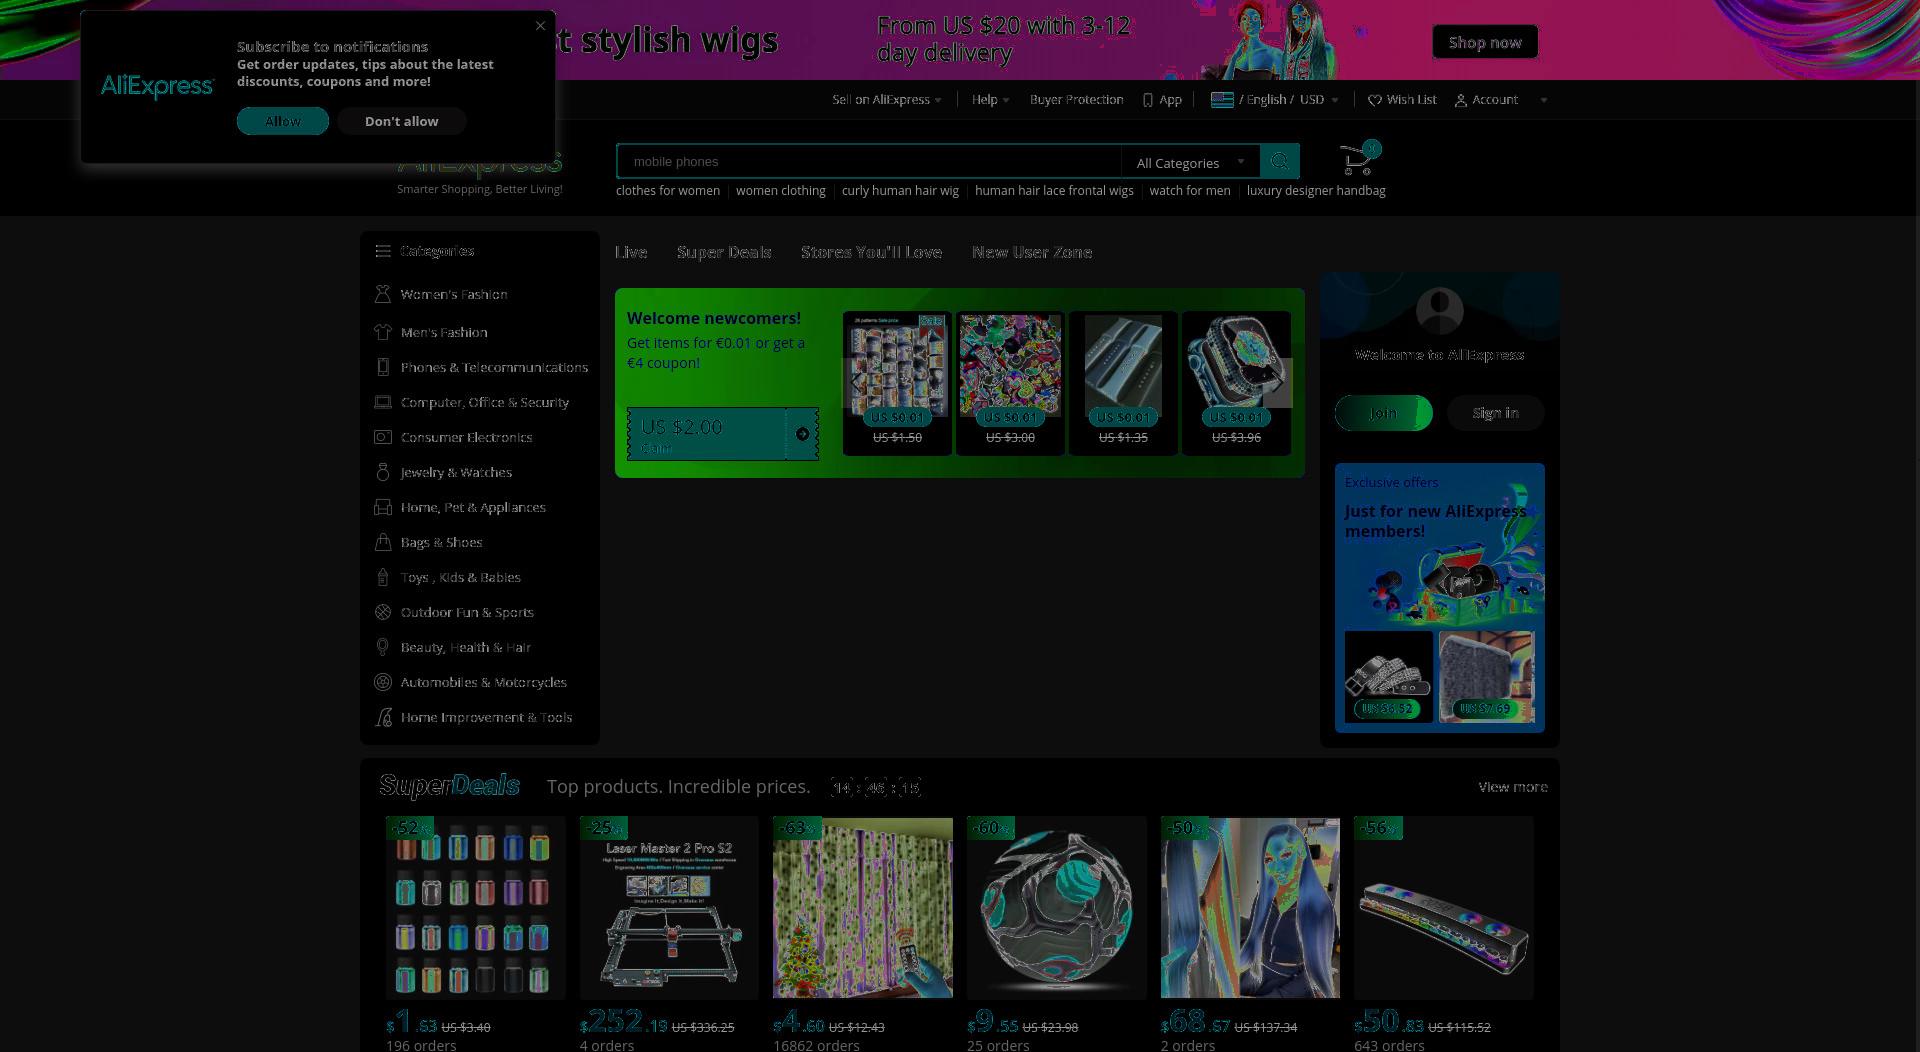The width and height of the screenshot is (1920, 1052).
Task: Click the Automobiles & Motorcycles wheel icon
Action: (383, 682)
